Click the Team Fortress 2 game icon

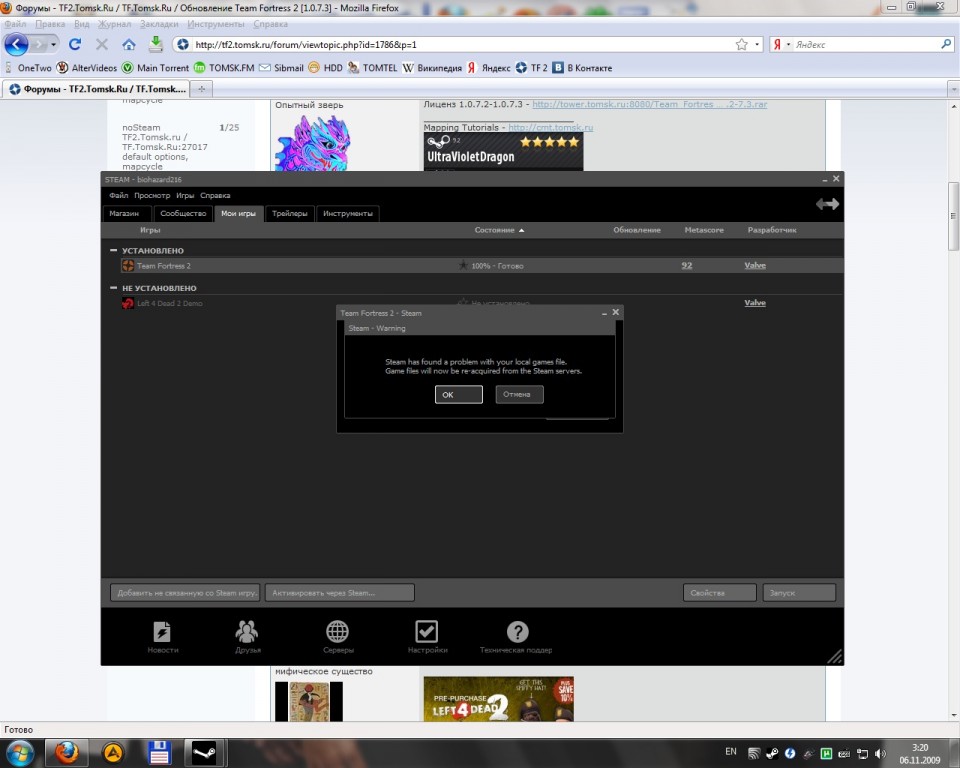point(128,266)
